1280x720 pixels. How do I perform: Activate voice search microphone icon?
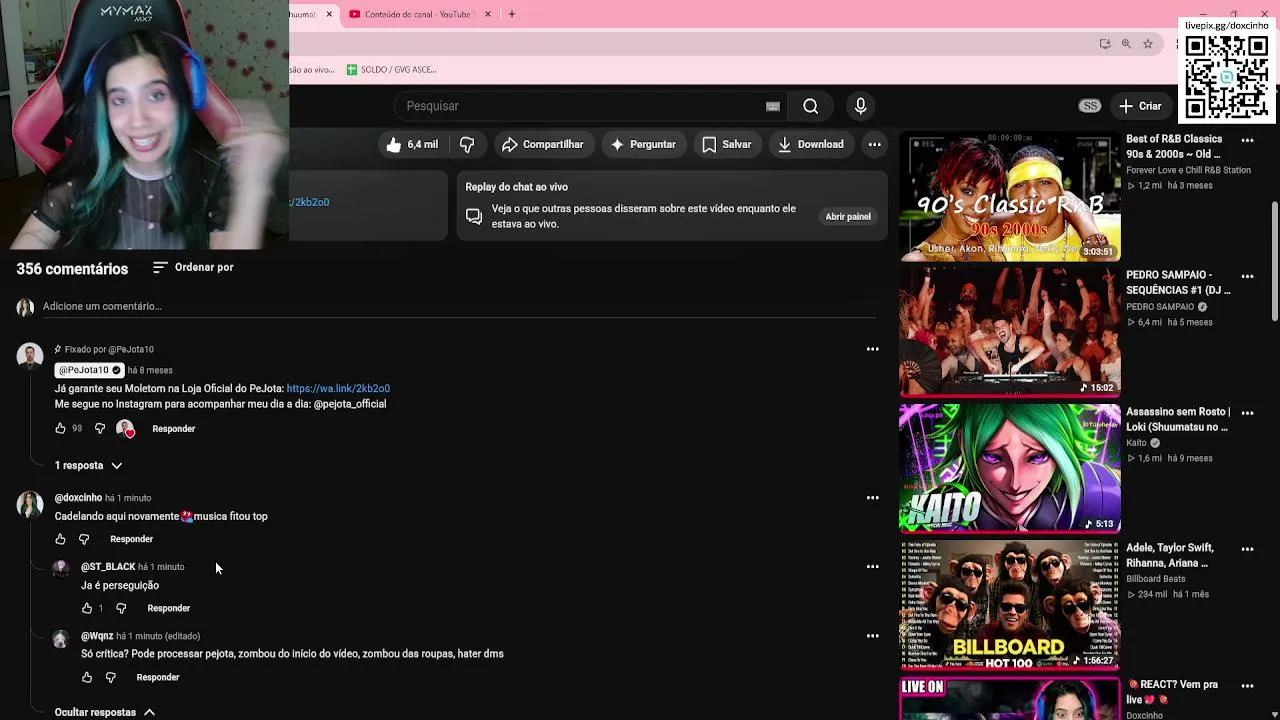click(x=860, y=106)
